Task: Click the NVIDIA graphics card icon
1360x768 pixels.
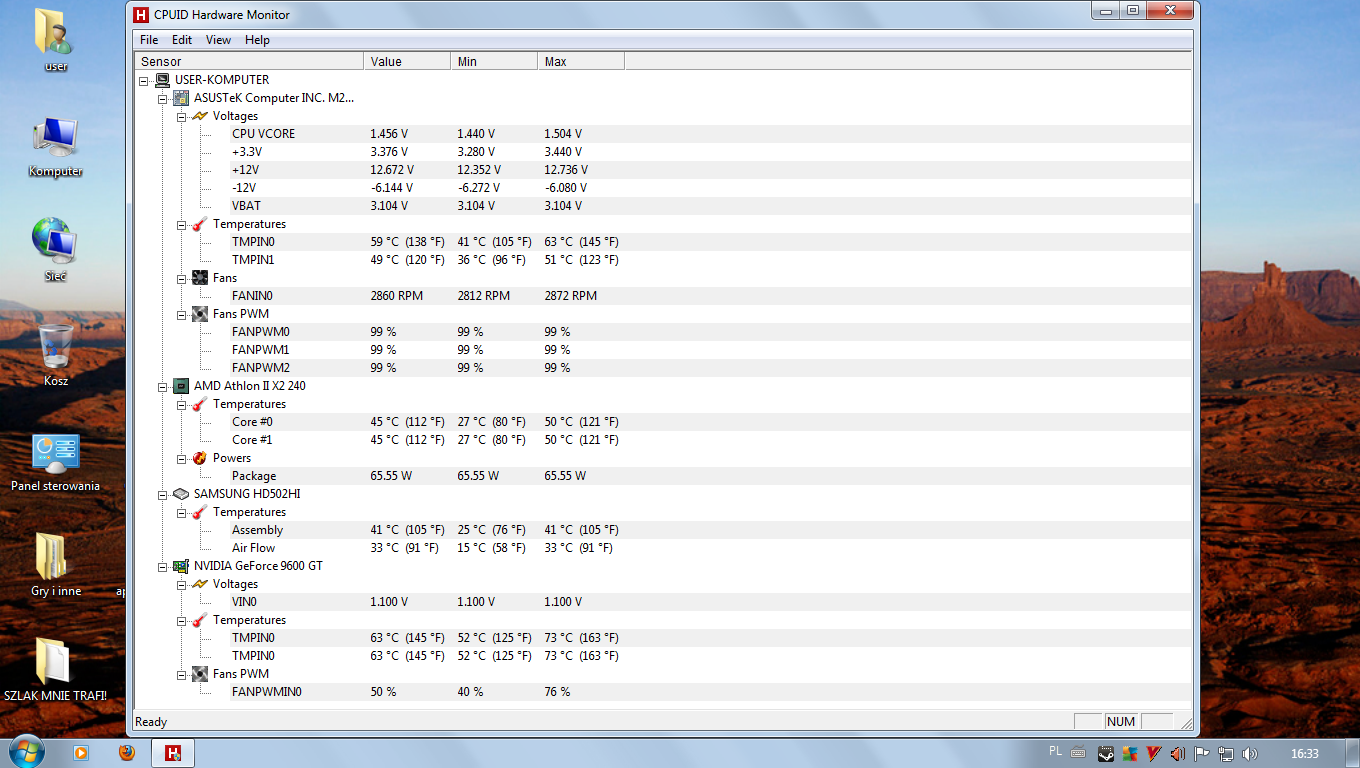Action: pyautogui.click(x=181, y=566)
